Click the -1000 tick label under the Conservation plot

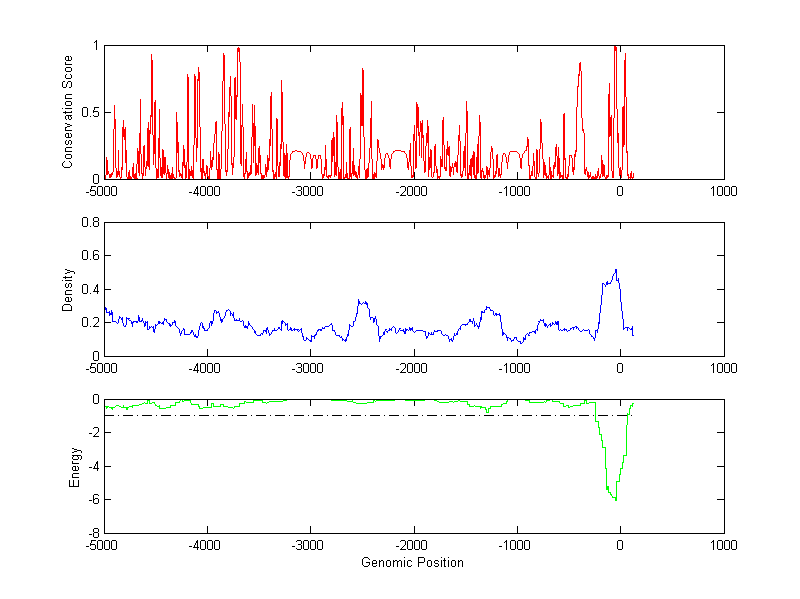tap(516, 191)
